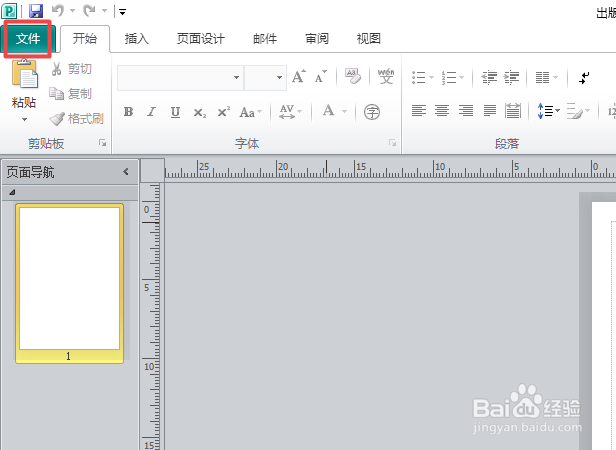Screen dimensions: 616x450
Task: Open the Change Case Aa dropdown
Action: point(251,112)
